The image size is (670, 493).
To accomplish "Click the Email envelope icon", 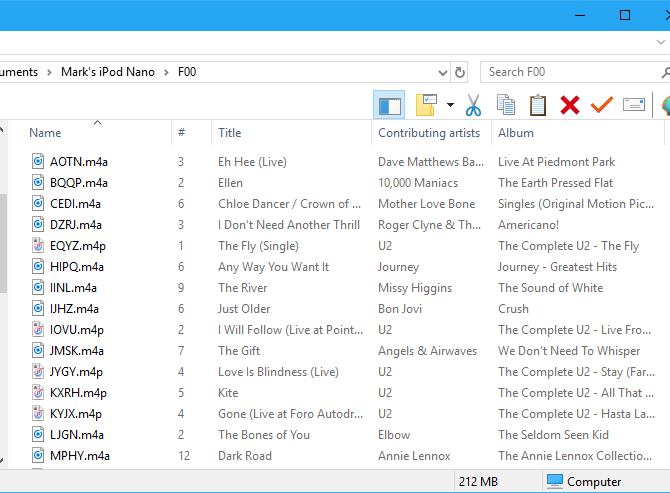I will 633,104.
